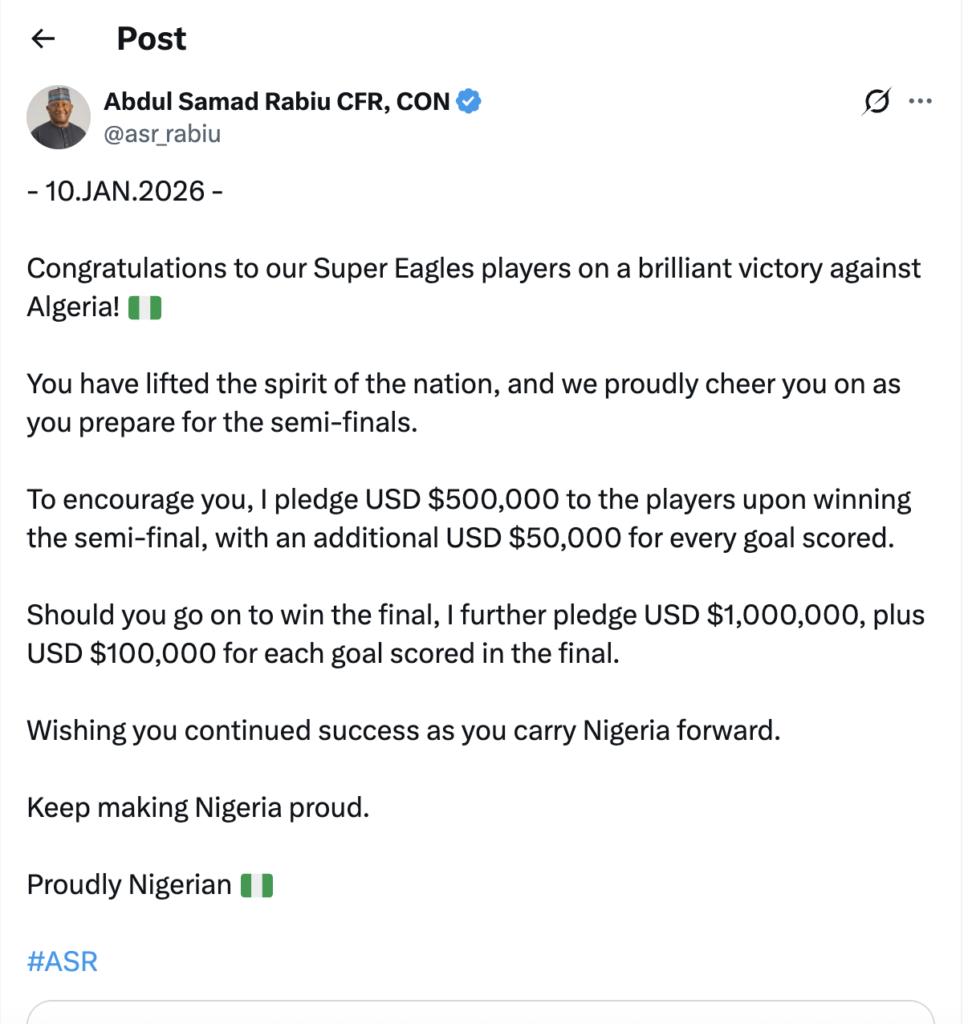Click the blue verified badge
Image resolution: width=968 pixels, height=1024 pixels.
(470, 101)
